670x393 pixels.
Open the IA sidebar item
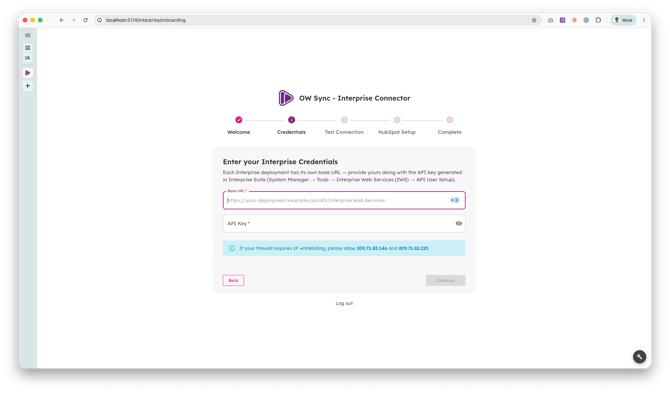(x=27, y=58)
